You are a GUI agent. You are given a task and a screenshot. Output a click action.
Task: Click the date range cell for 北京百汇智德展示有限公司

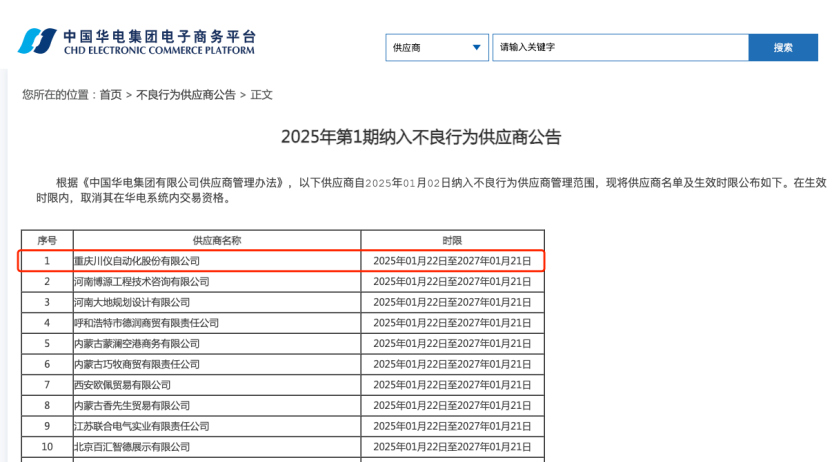(452, 447)
